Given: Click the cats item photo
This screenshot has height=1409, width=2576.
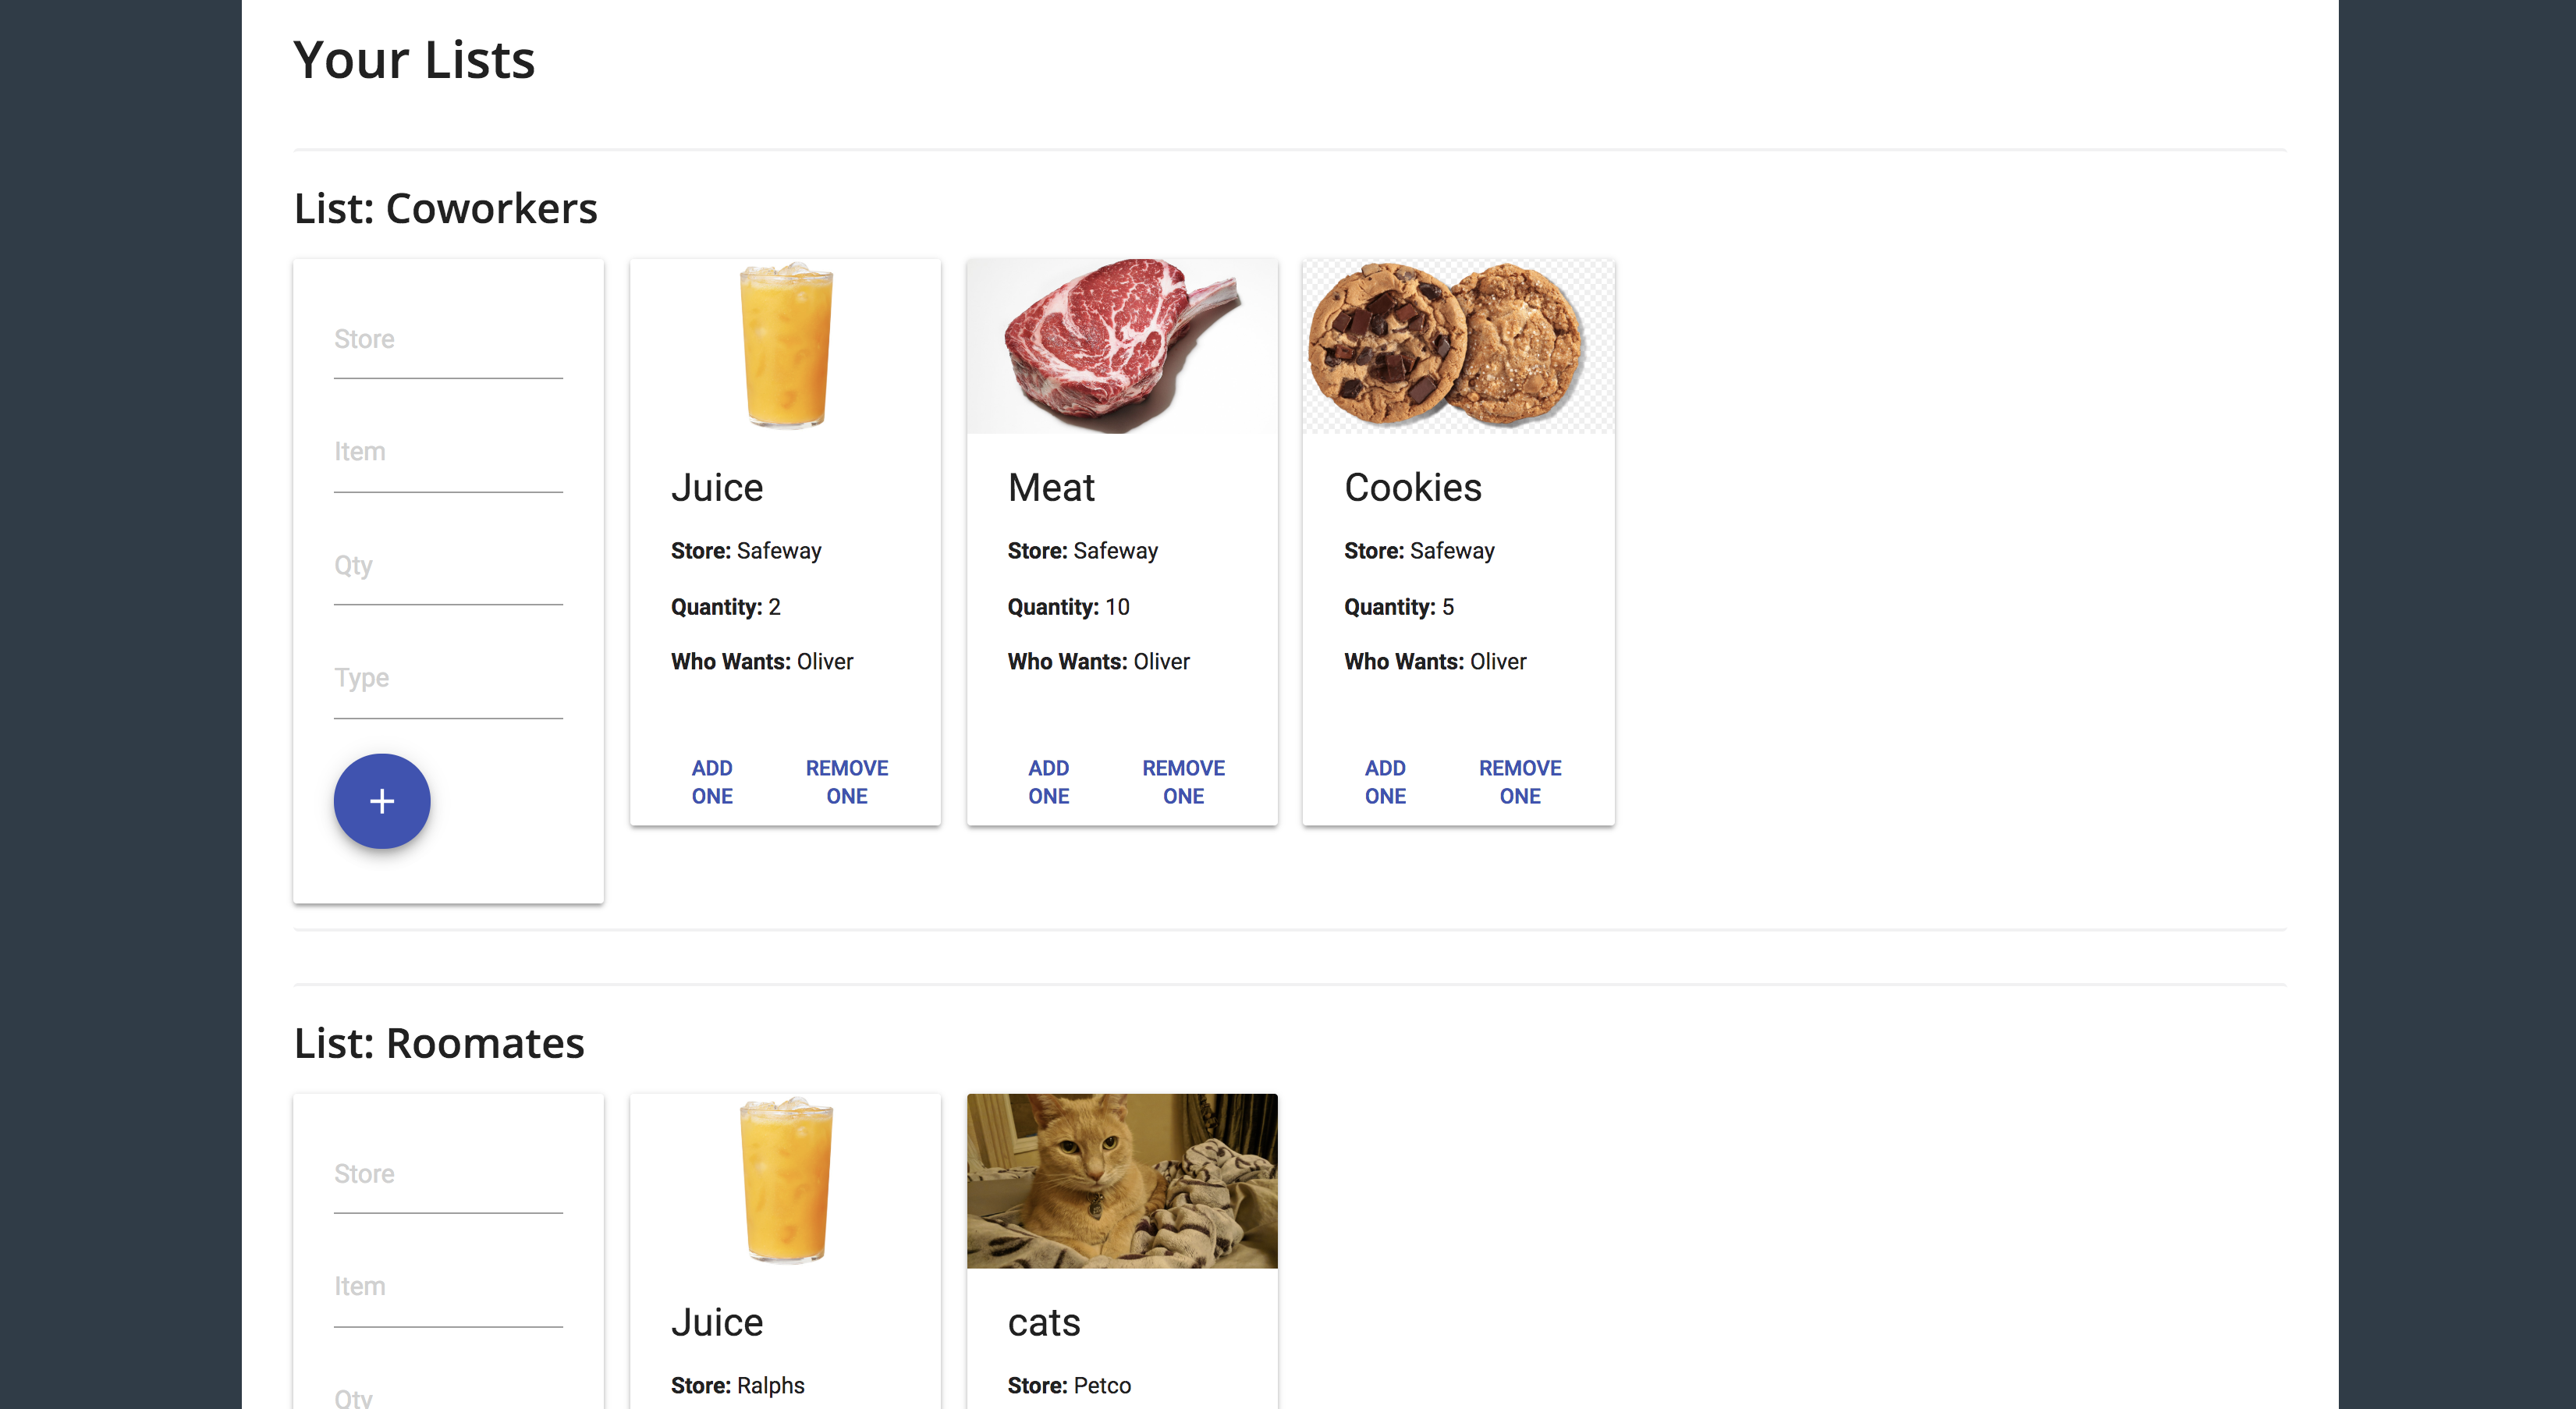Looking at the screenshot, I should 1121,1181.
